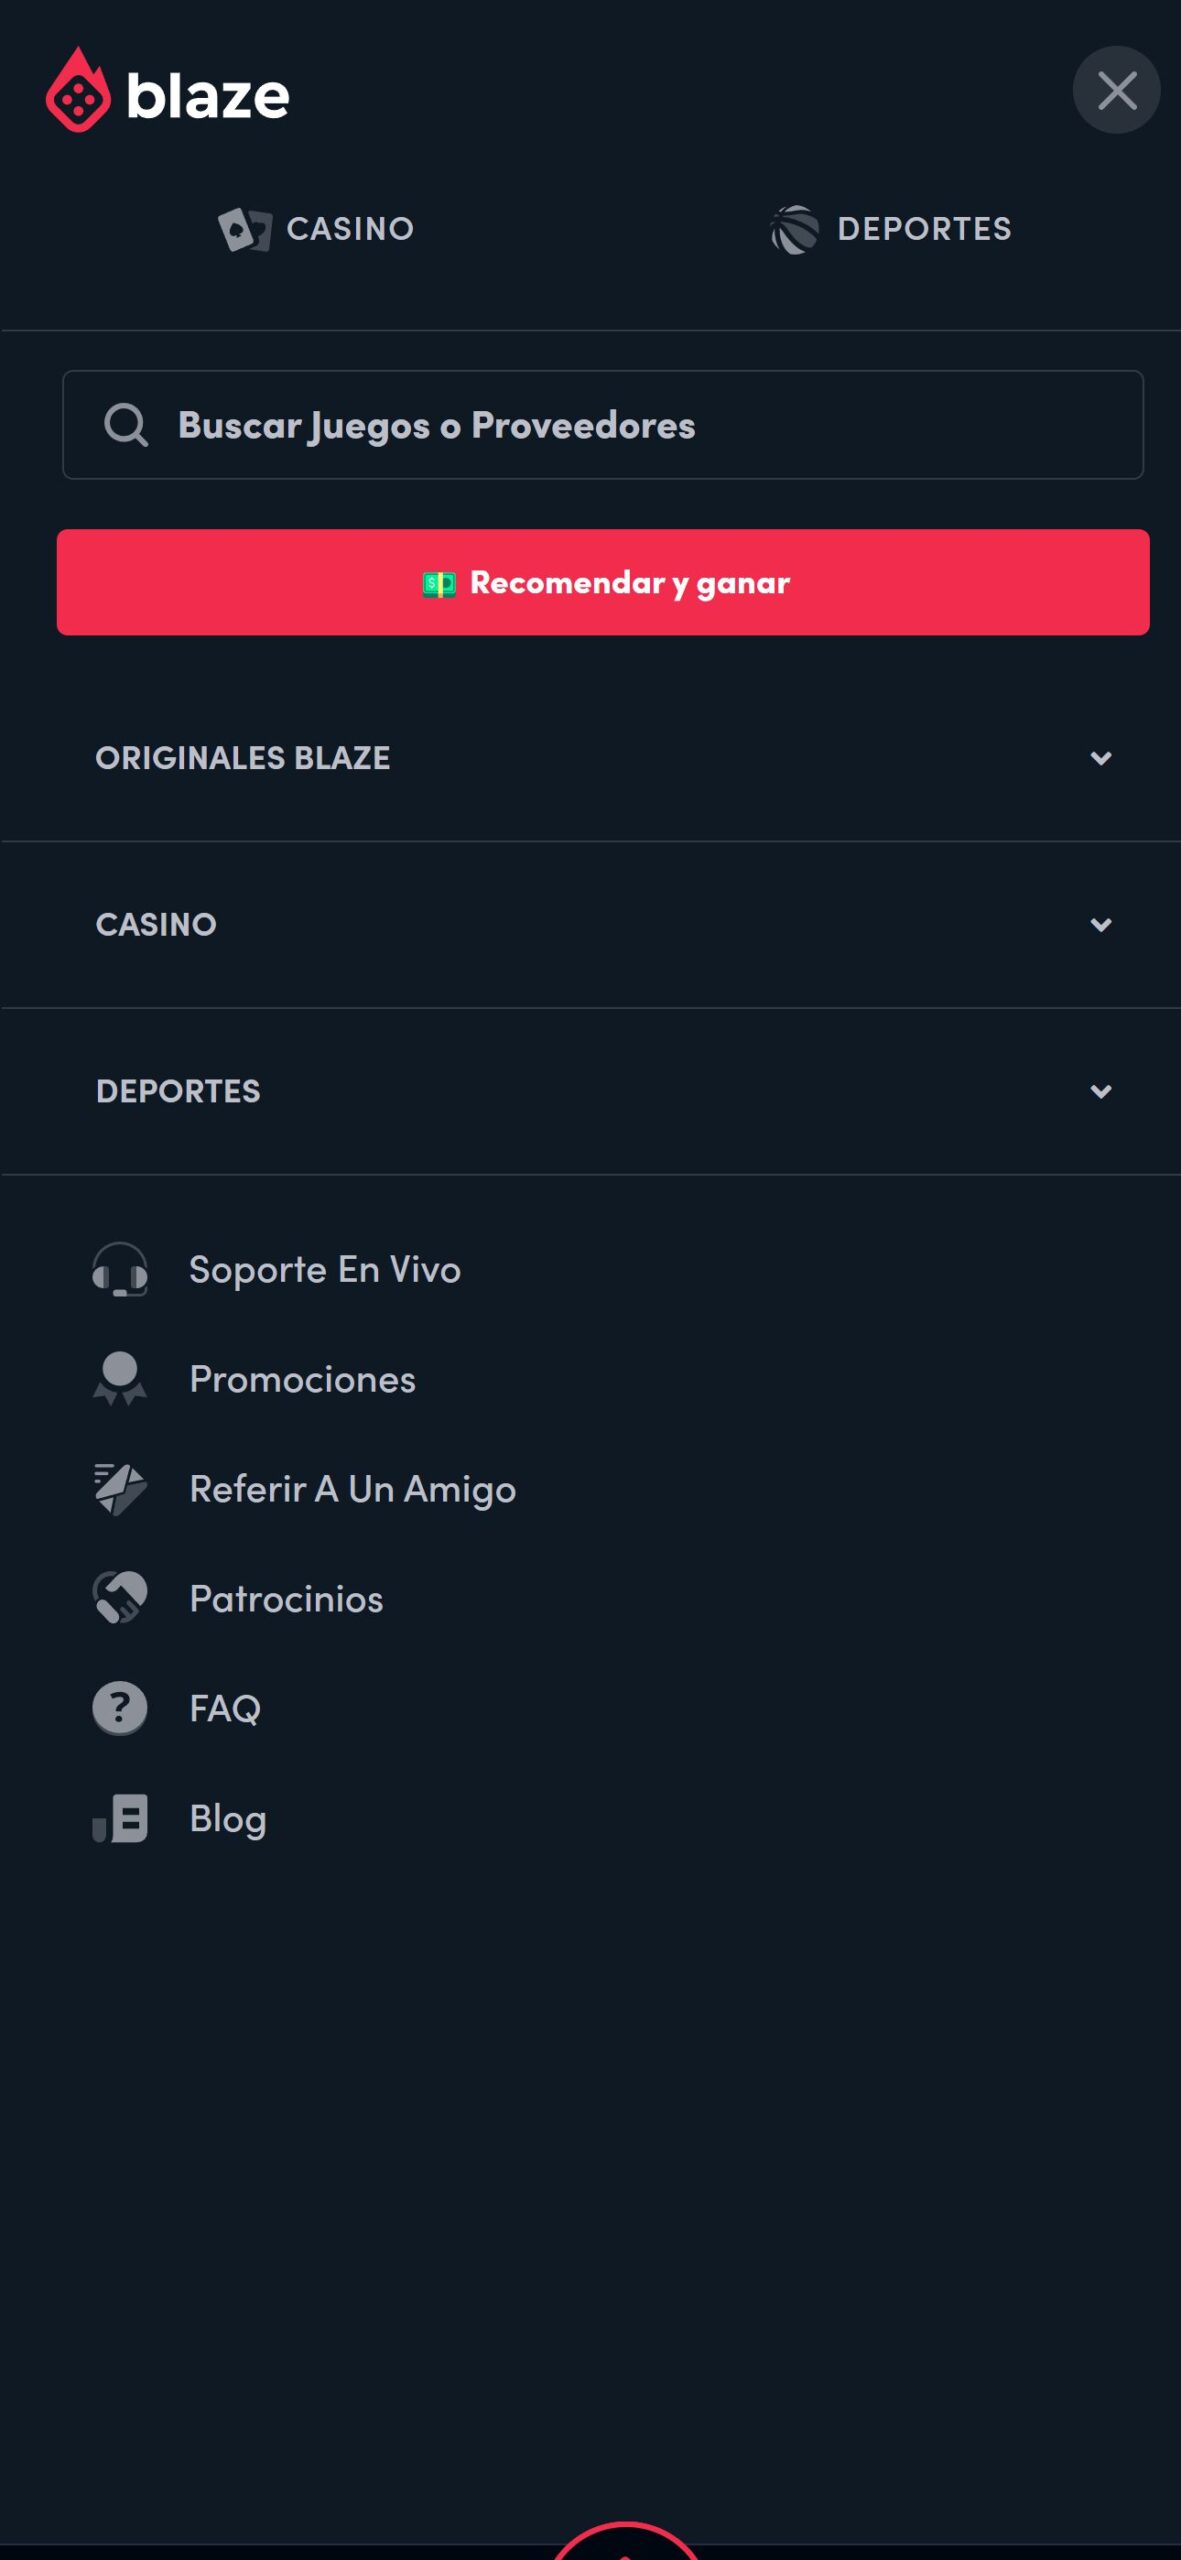The width and height of the screenshot is (1181, 2560).
Task: Open the Soporte En Vivo link
Action: (x=325, y=1270)
